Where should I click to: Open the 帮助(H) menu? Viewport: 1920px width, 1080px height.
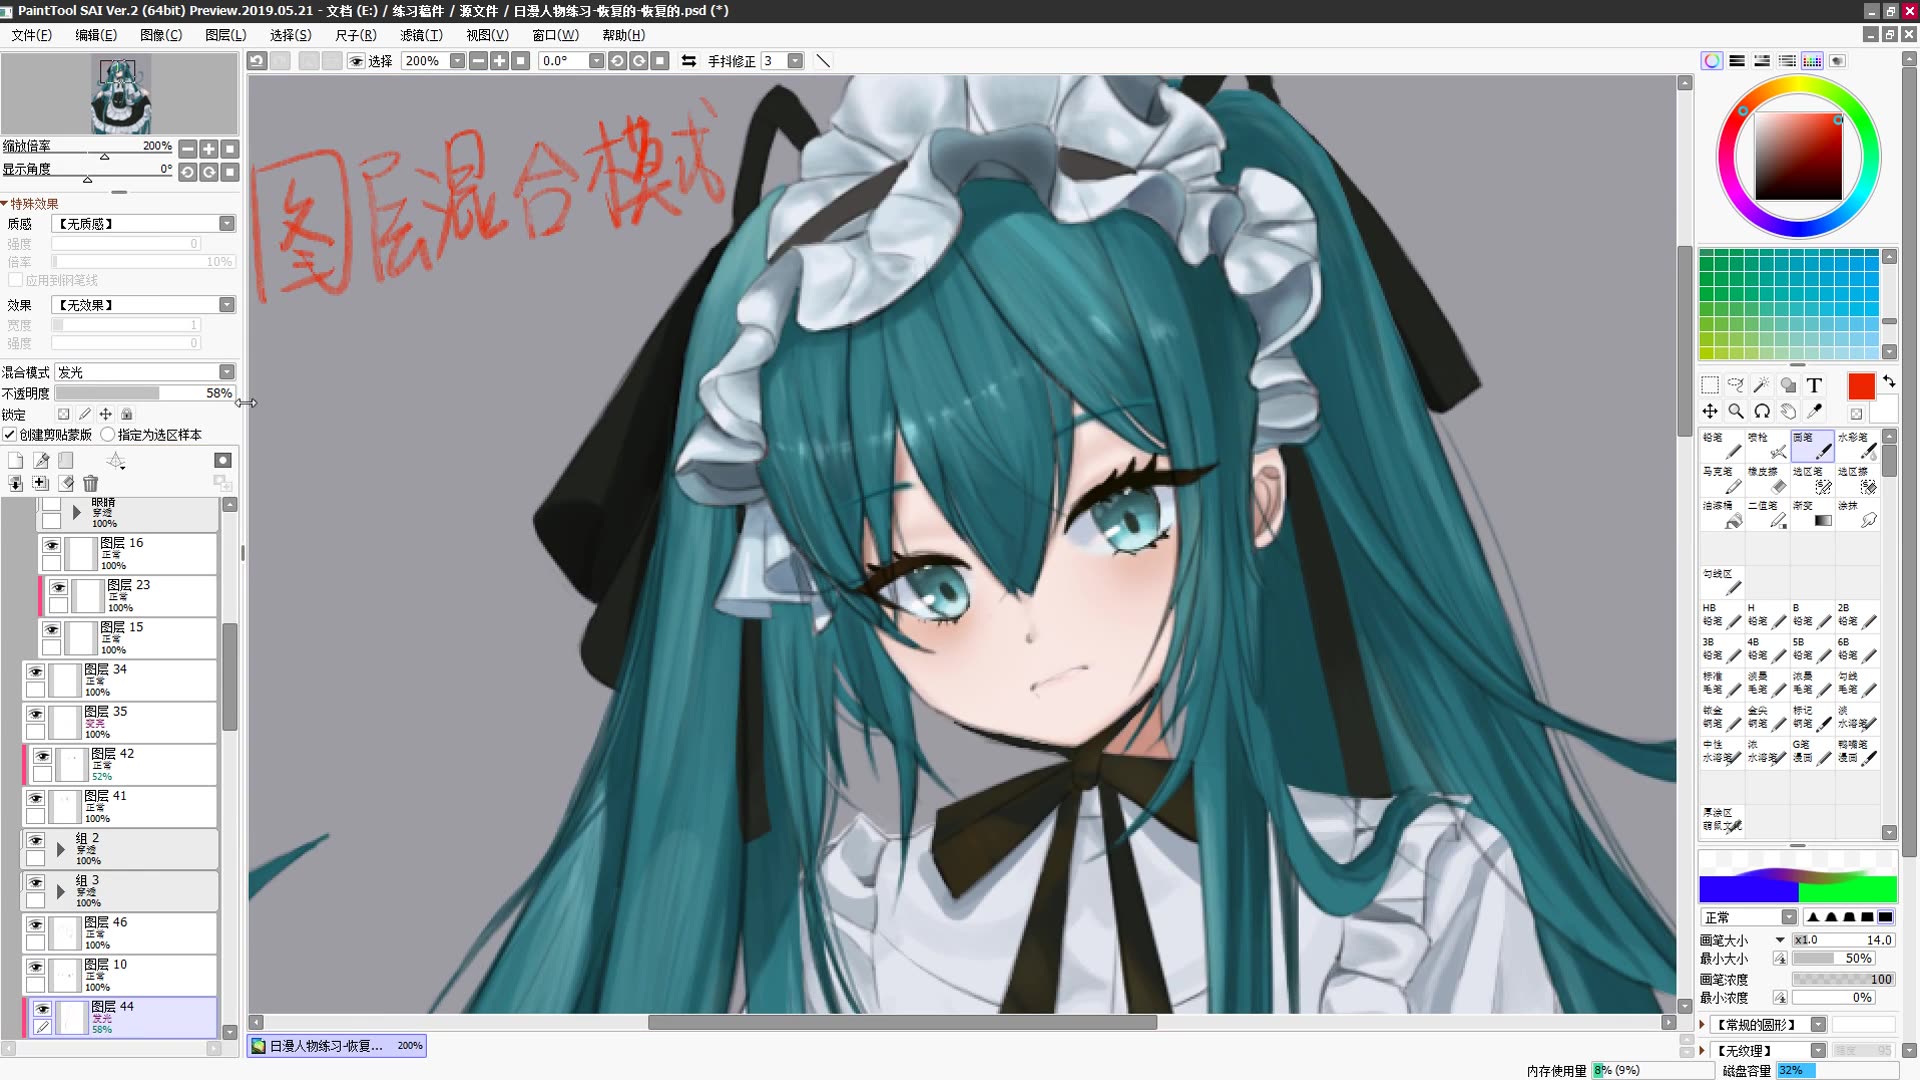623,35
